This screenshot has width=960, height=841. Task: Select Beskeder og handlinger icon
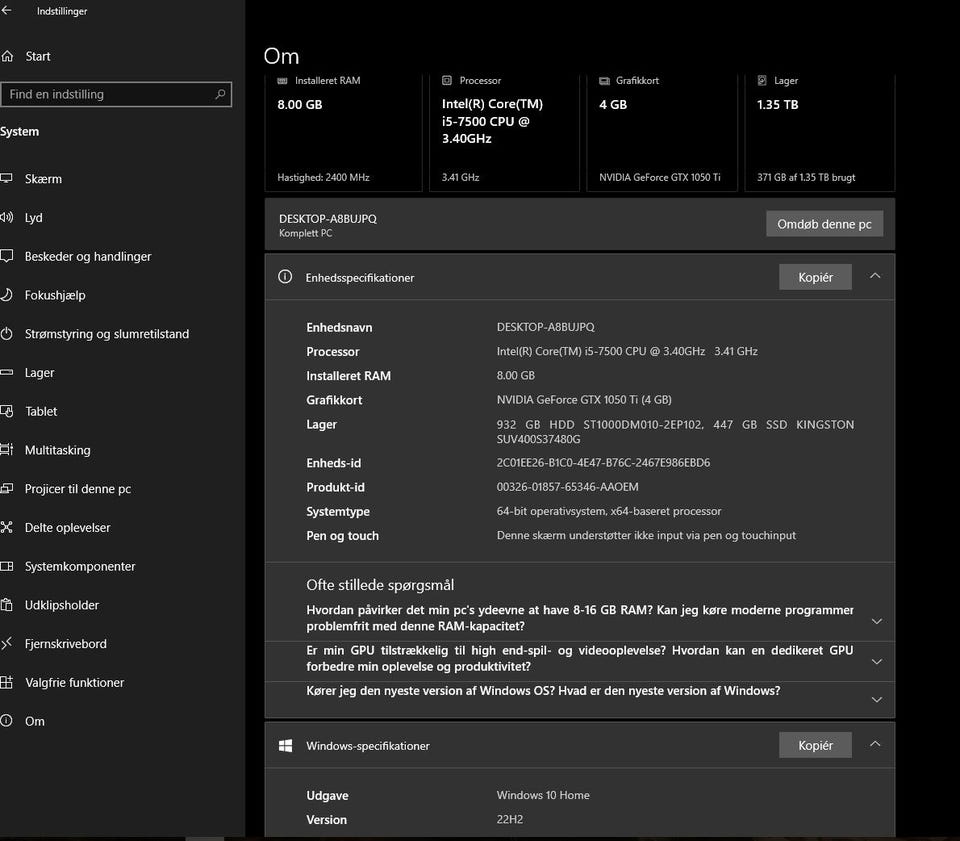click(x=7, y=256)
